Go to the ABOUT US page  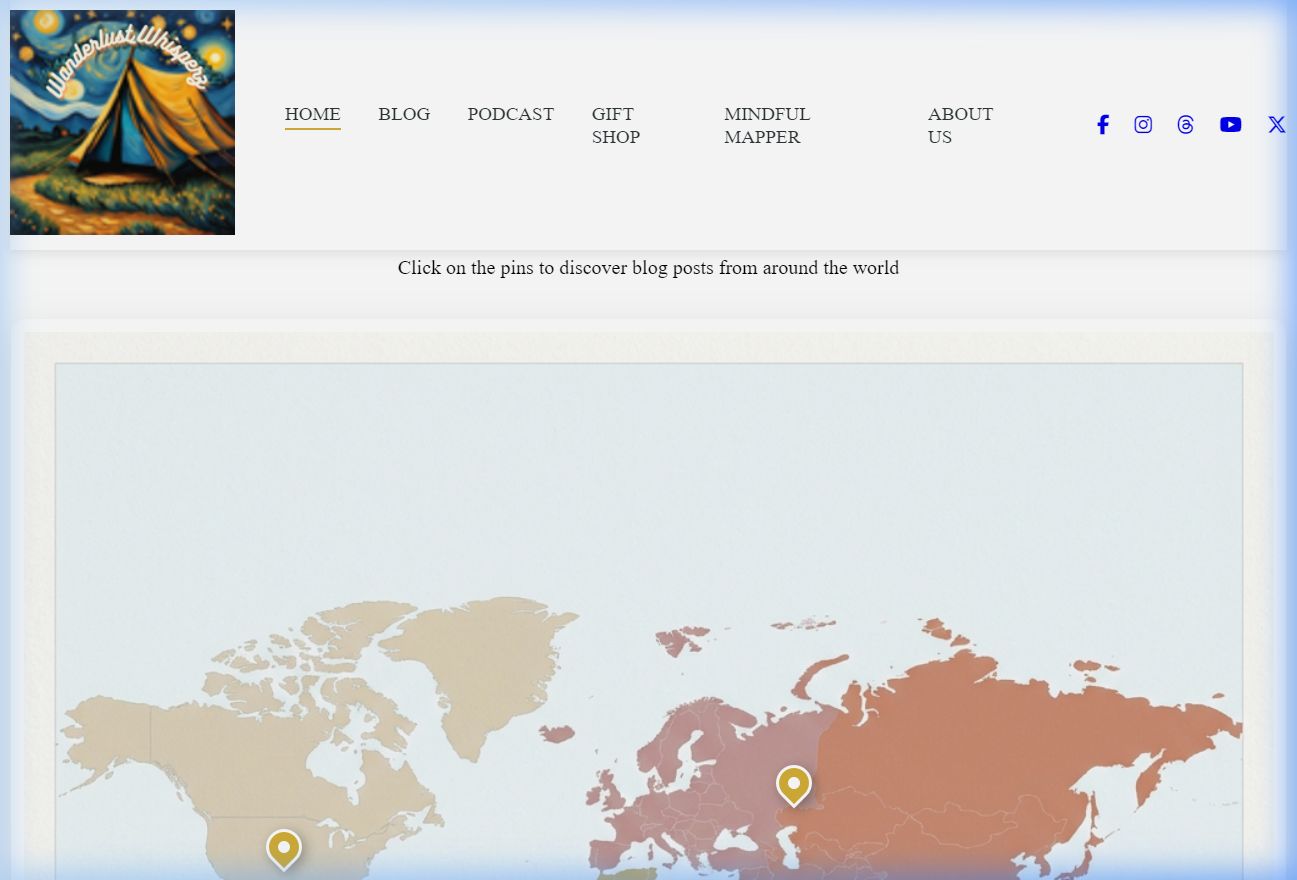[960, 126]
